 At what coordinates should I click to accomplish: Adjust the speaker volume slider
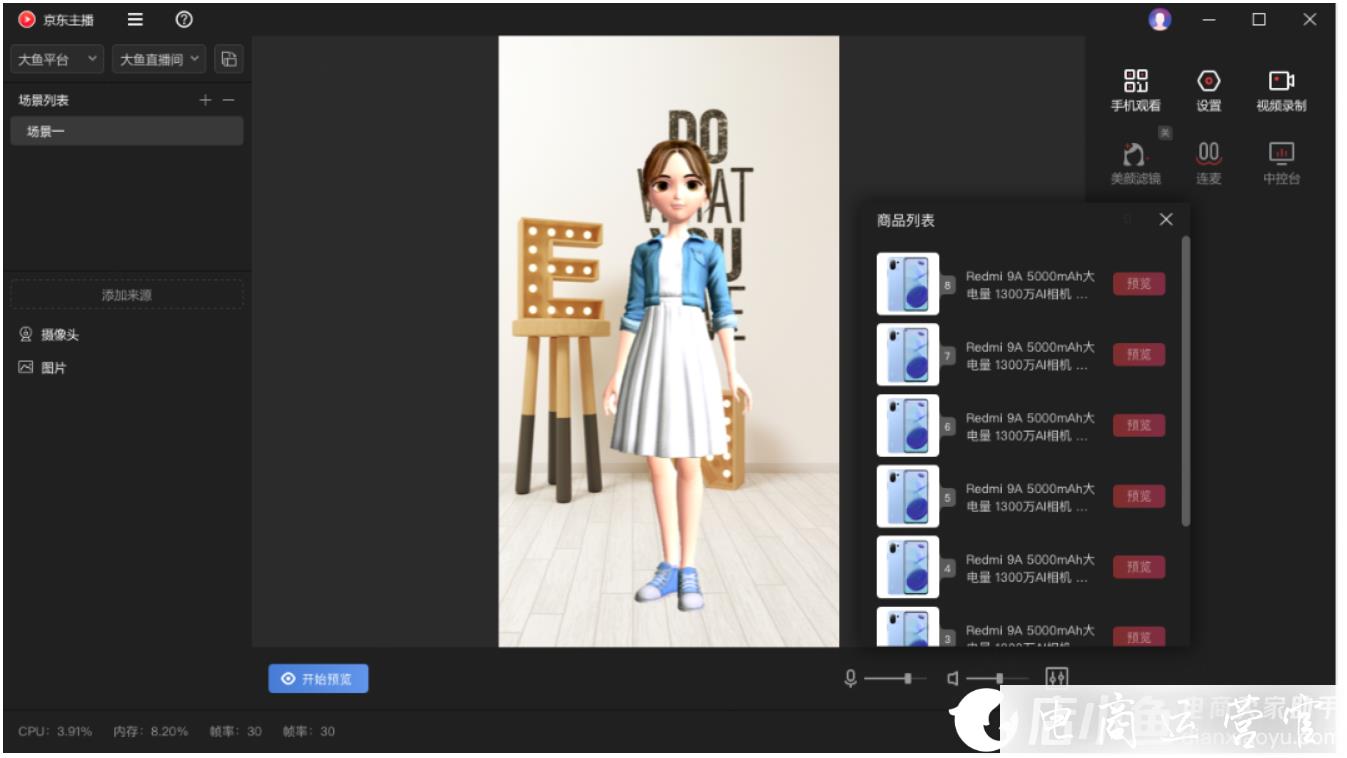pos(999,679)
